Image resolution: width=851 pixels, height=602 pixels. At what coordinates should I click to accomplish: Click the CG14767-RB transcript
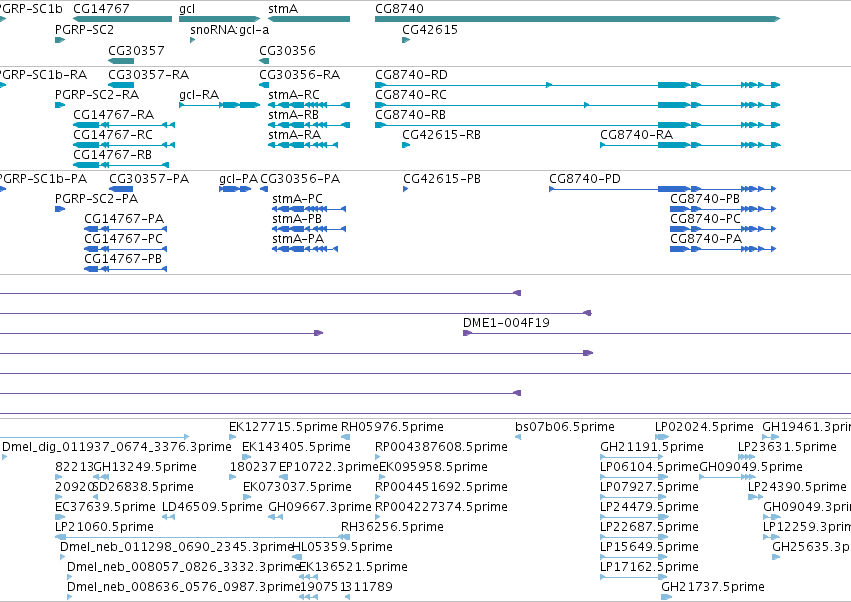[x=121, y=165]
